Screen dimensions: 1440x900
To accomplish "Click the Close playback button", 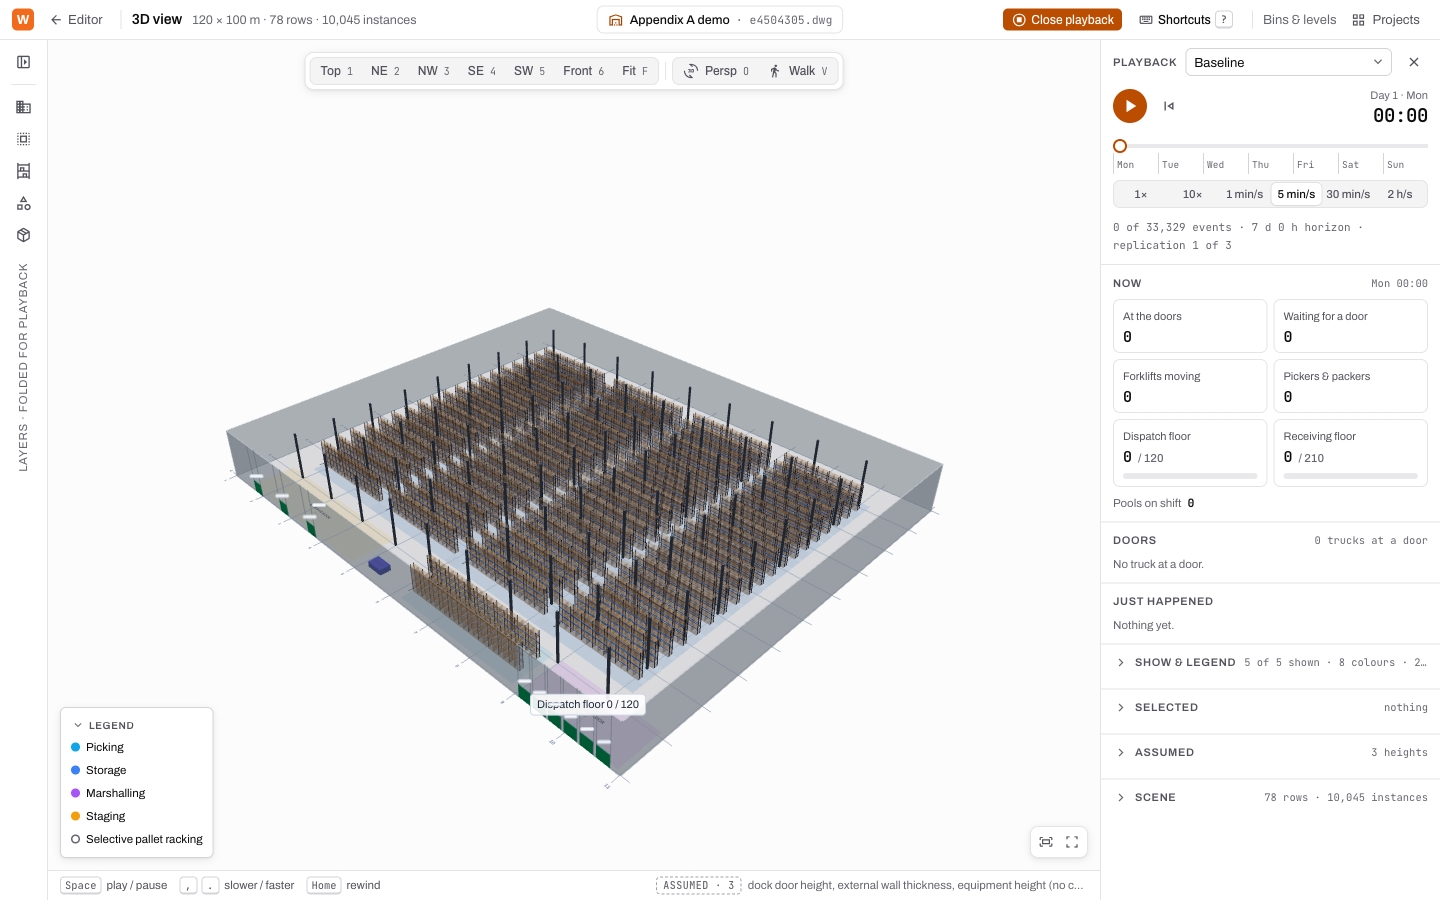I will (x=1062, y=20).
